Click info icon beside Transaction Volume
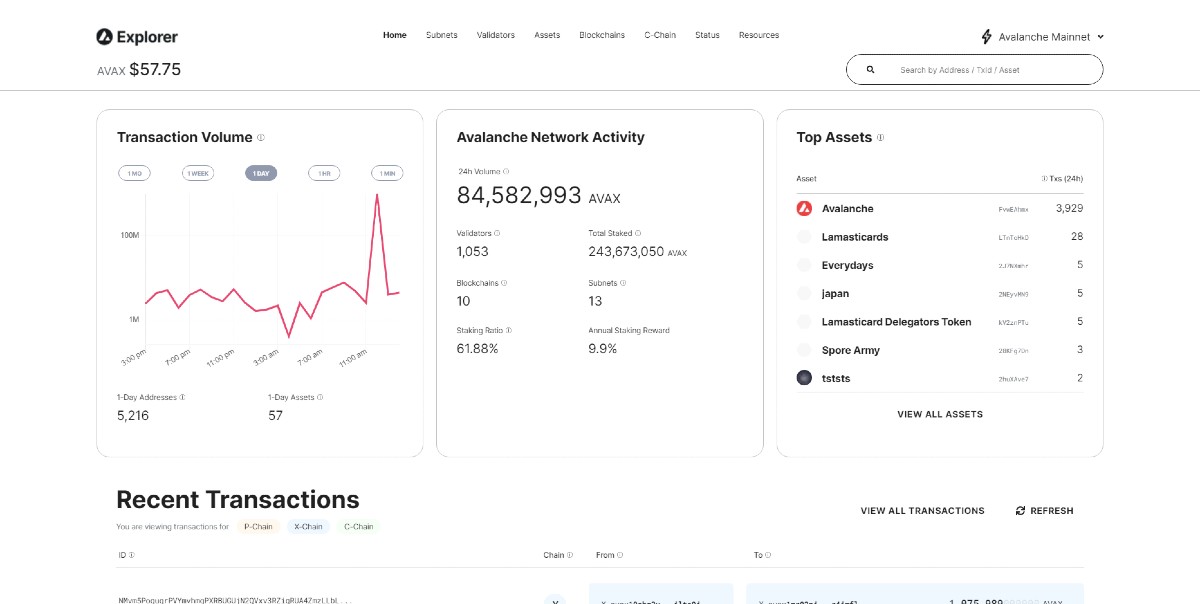Image resolution: width=1200 pixels, height=604 pixels. tap(261, 138)
